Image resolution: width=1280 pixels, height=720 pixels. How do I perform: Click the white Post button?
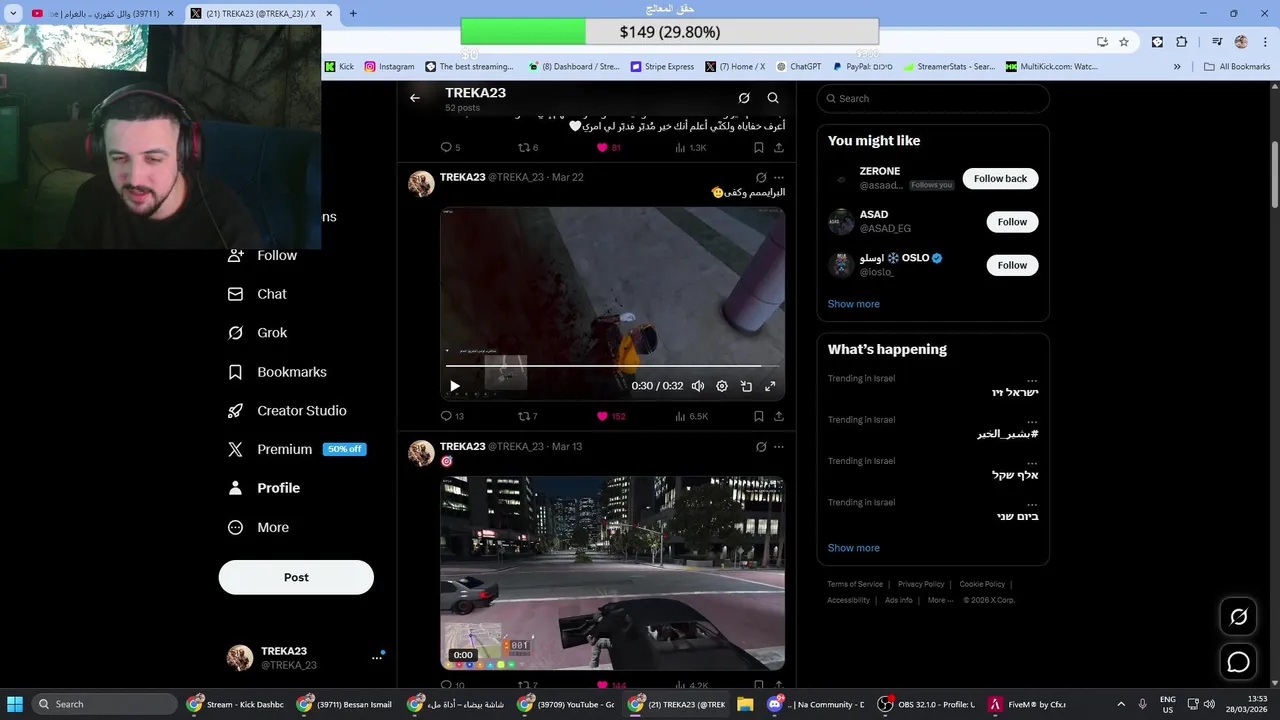(x=296, y=577)
